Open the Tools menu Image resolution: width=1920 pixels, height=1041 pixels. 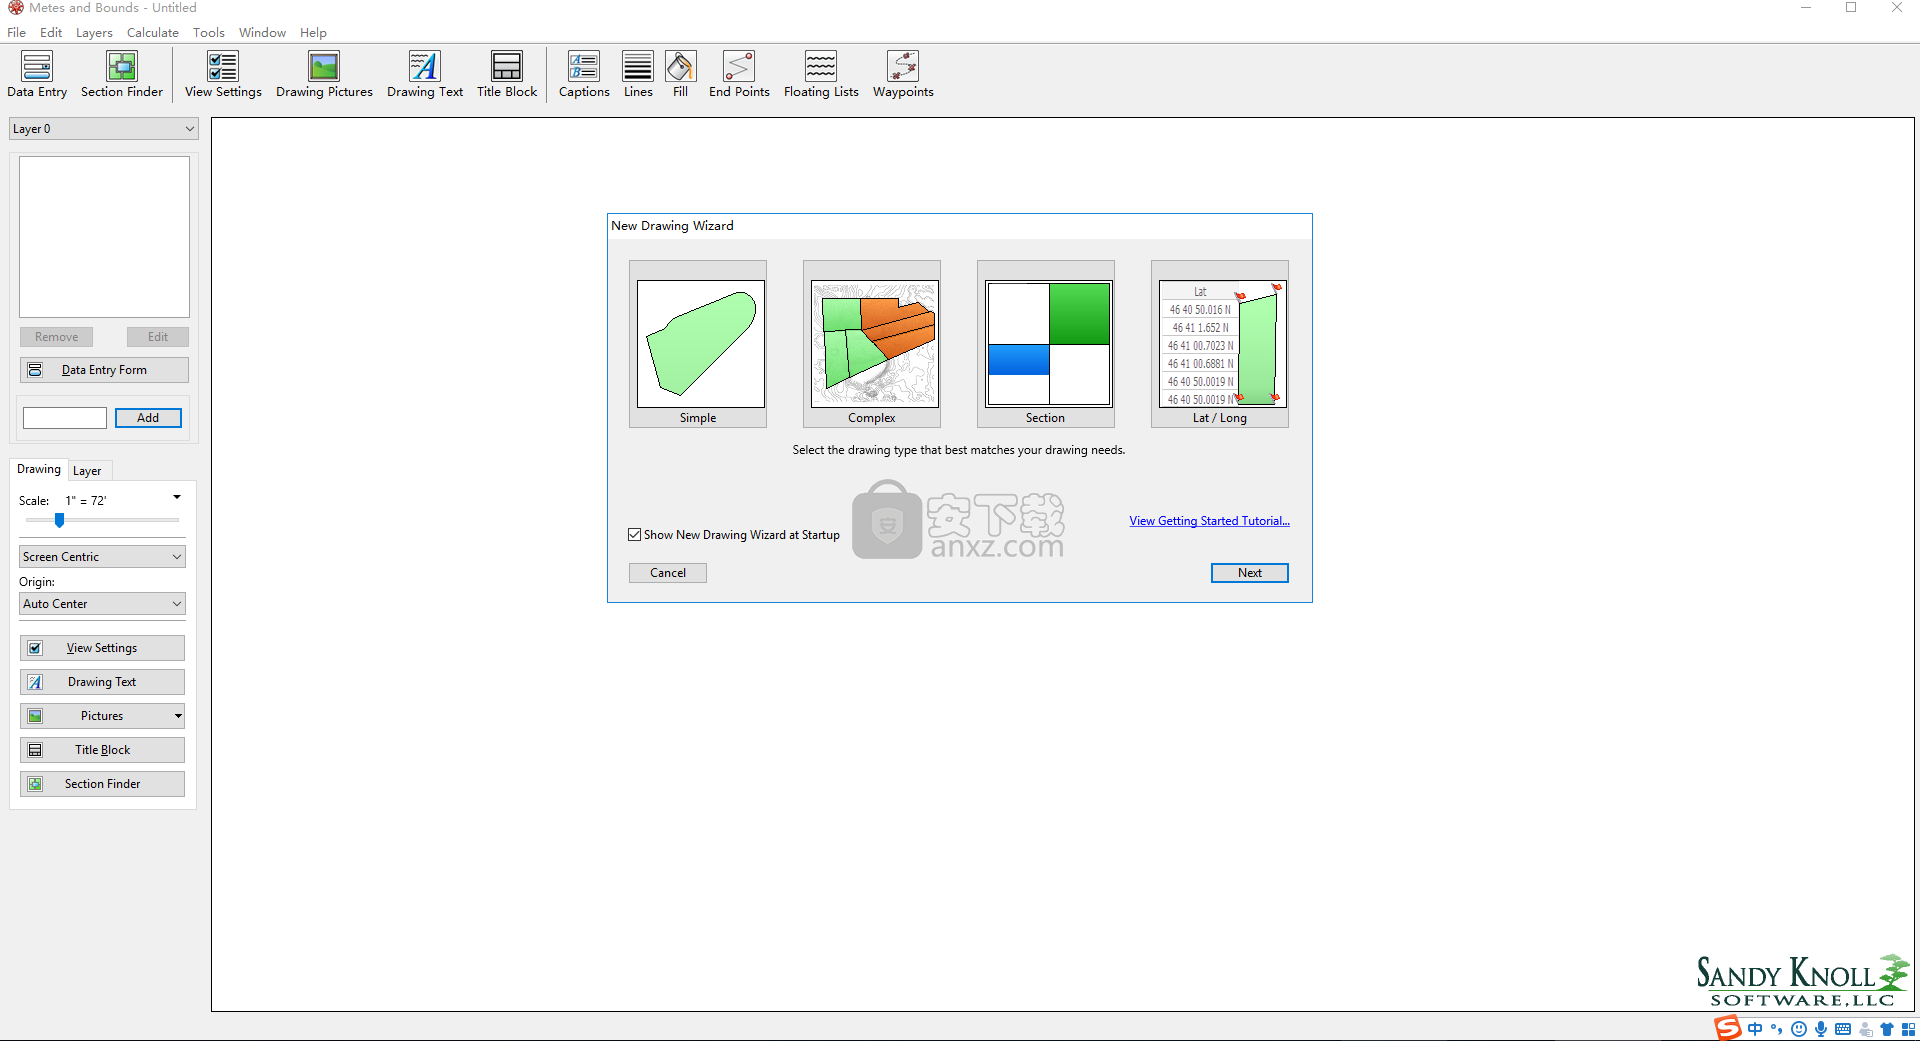[x=208, y=33]
